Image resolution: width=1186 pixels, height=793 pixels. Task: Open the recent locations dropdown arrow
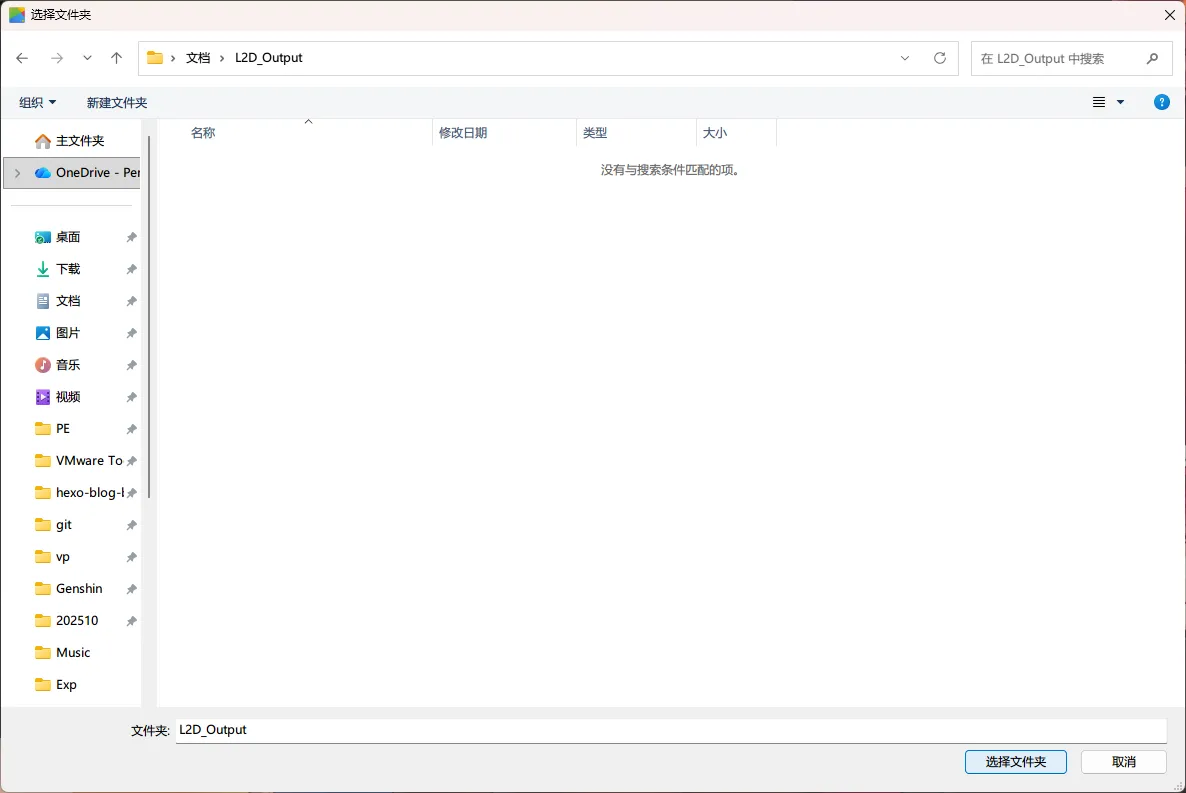(x=87, y=58)
